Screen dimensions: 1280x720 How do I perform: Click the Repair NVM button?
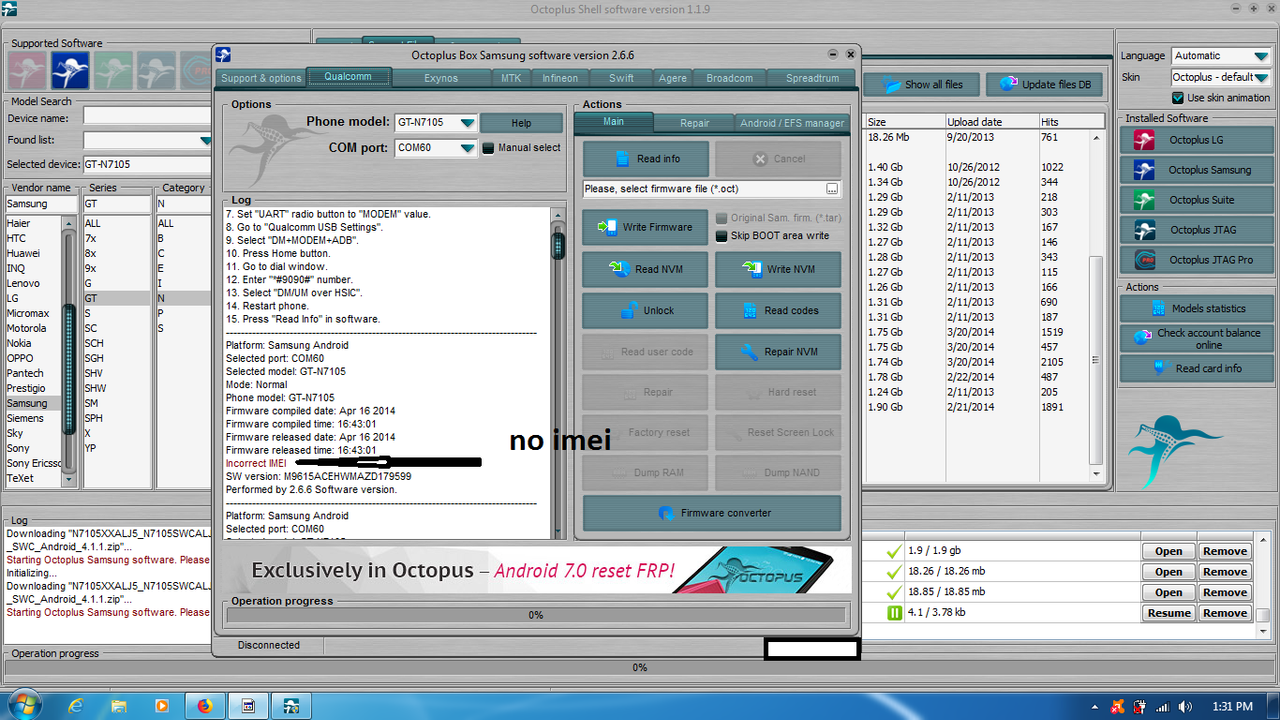pyautogui.click(x=778, y=352)
